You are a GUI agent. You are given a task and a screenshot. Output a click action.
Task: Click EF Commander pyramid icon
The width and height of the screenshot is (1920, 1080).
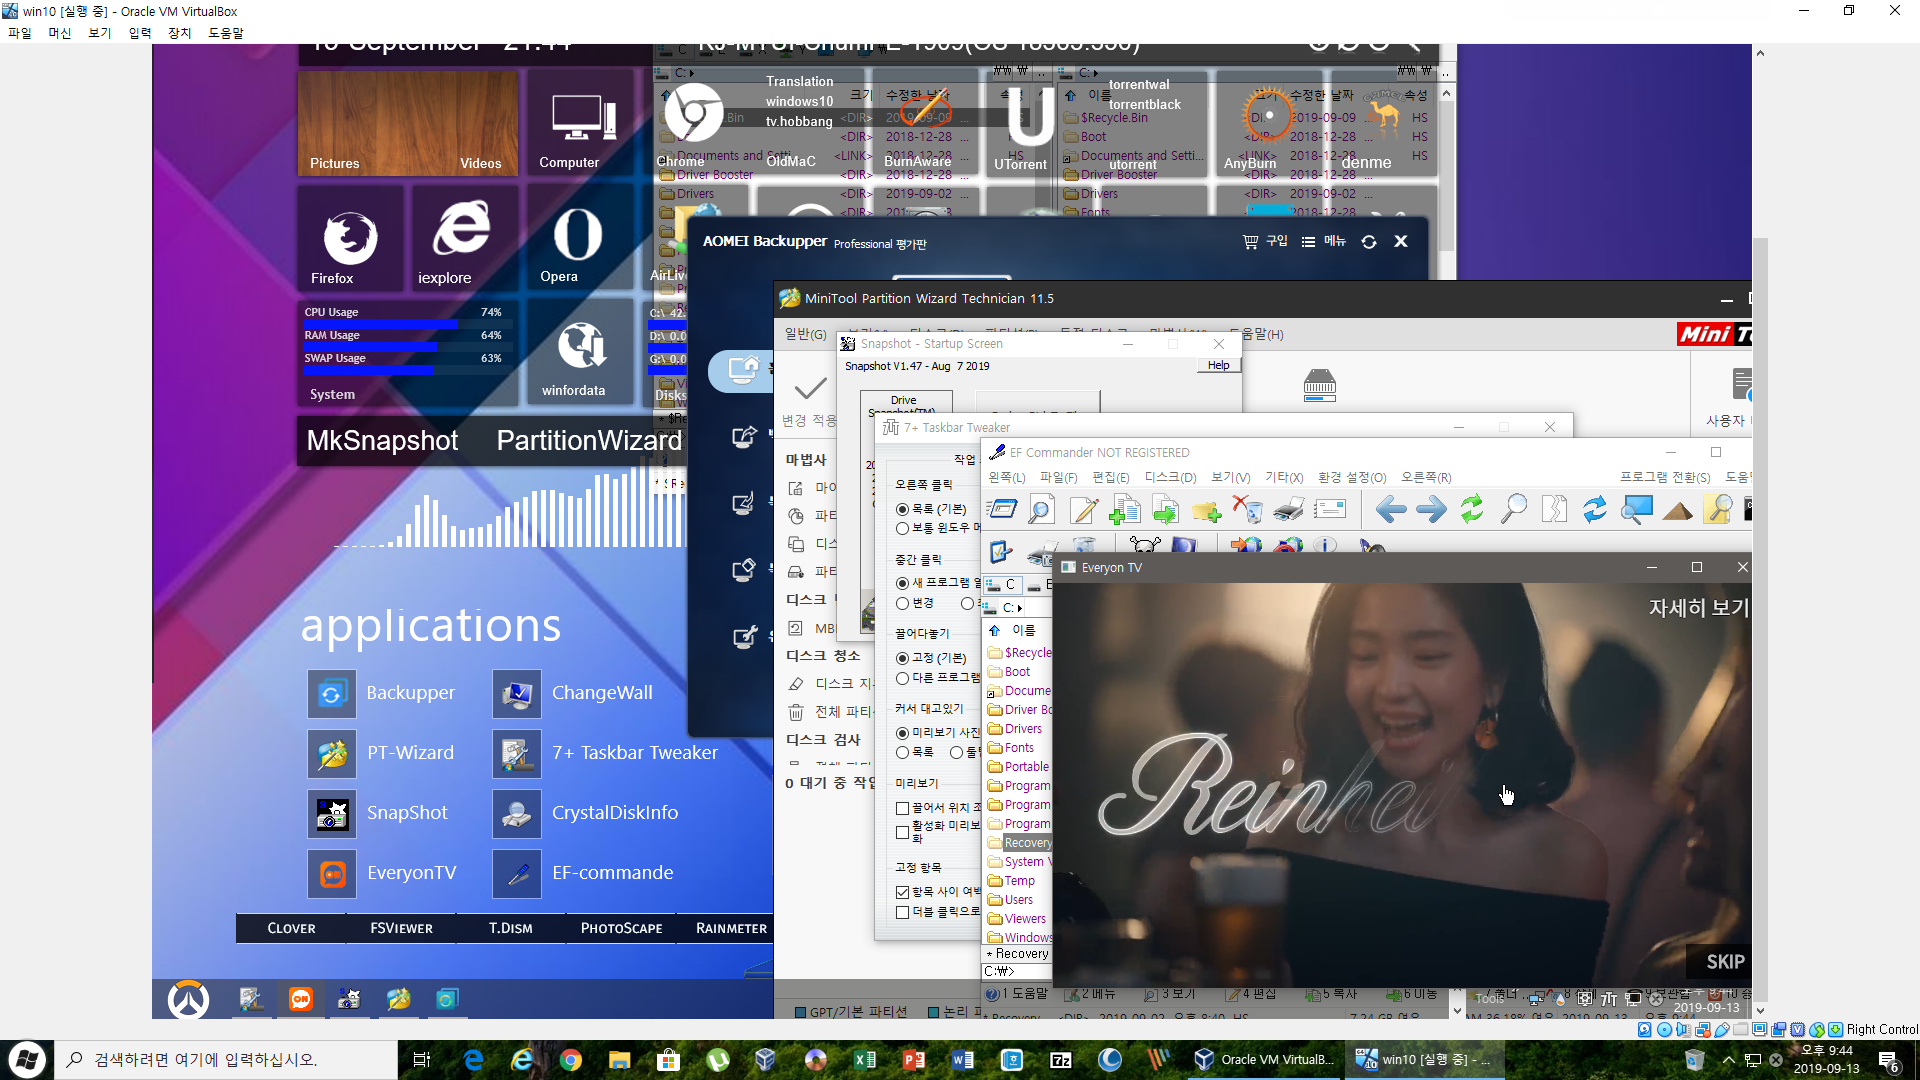(x=1677, y=510)
